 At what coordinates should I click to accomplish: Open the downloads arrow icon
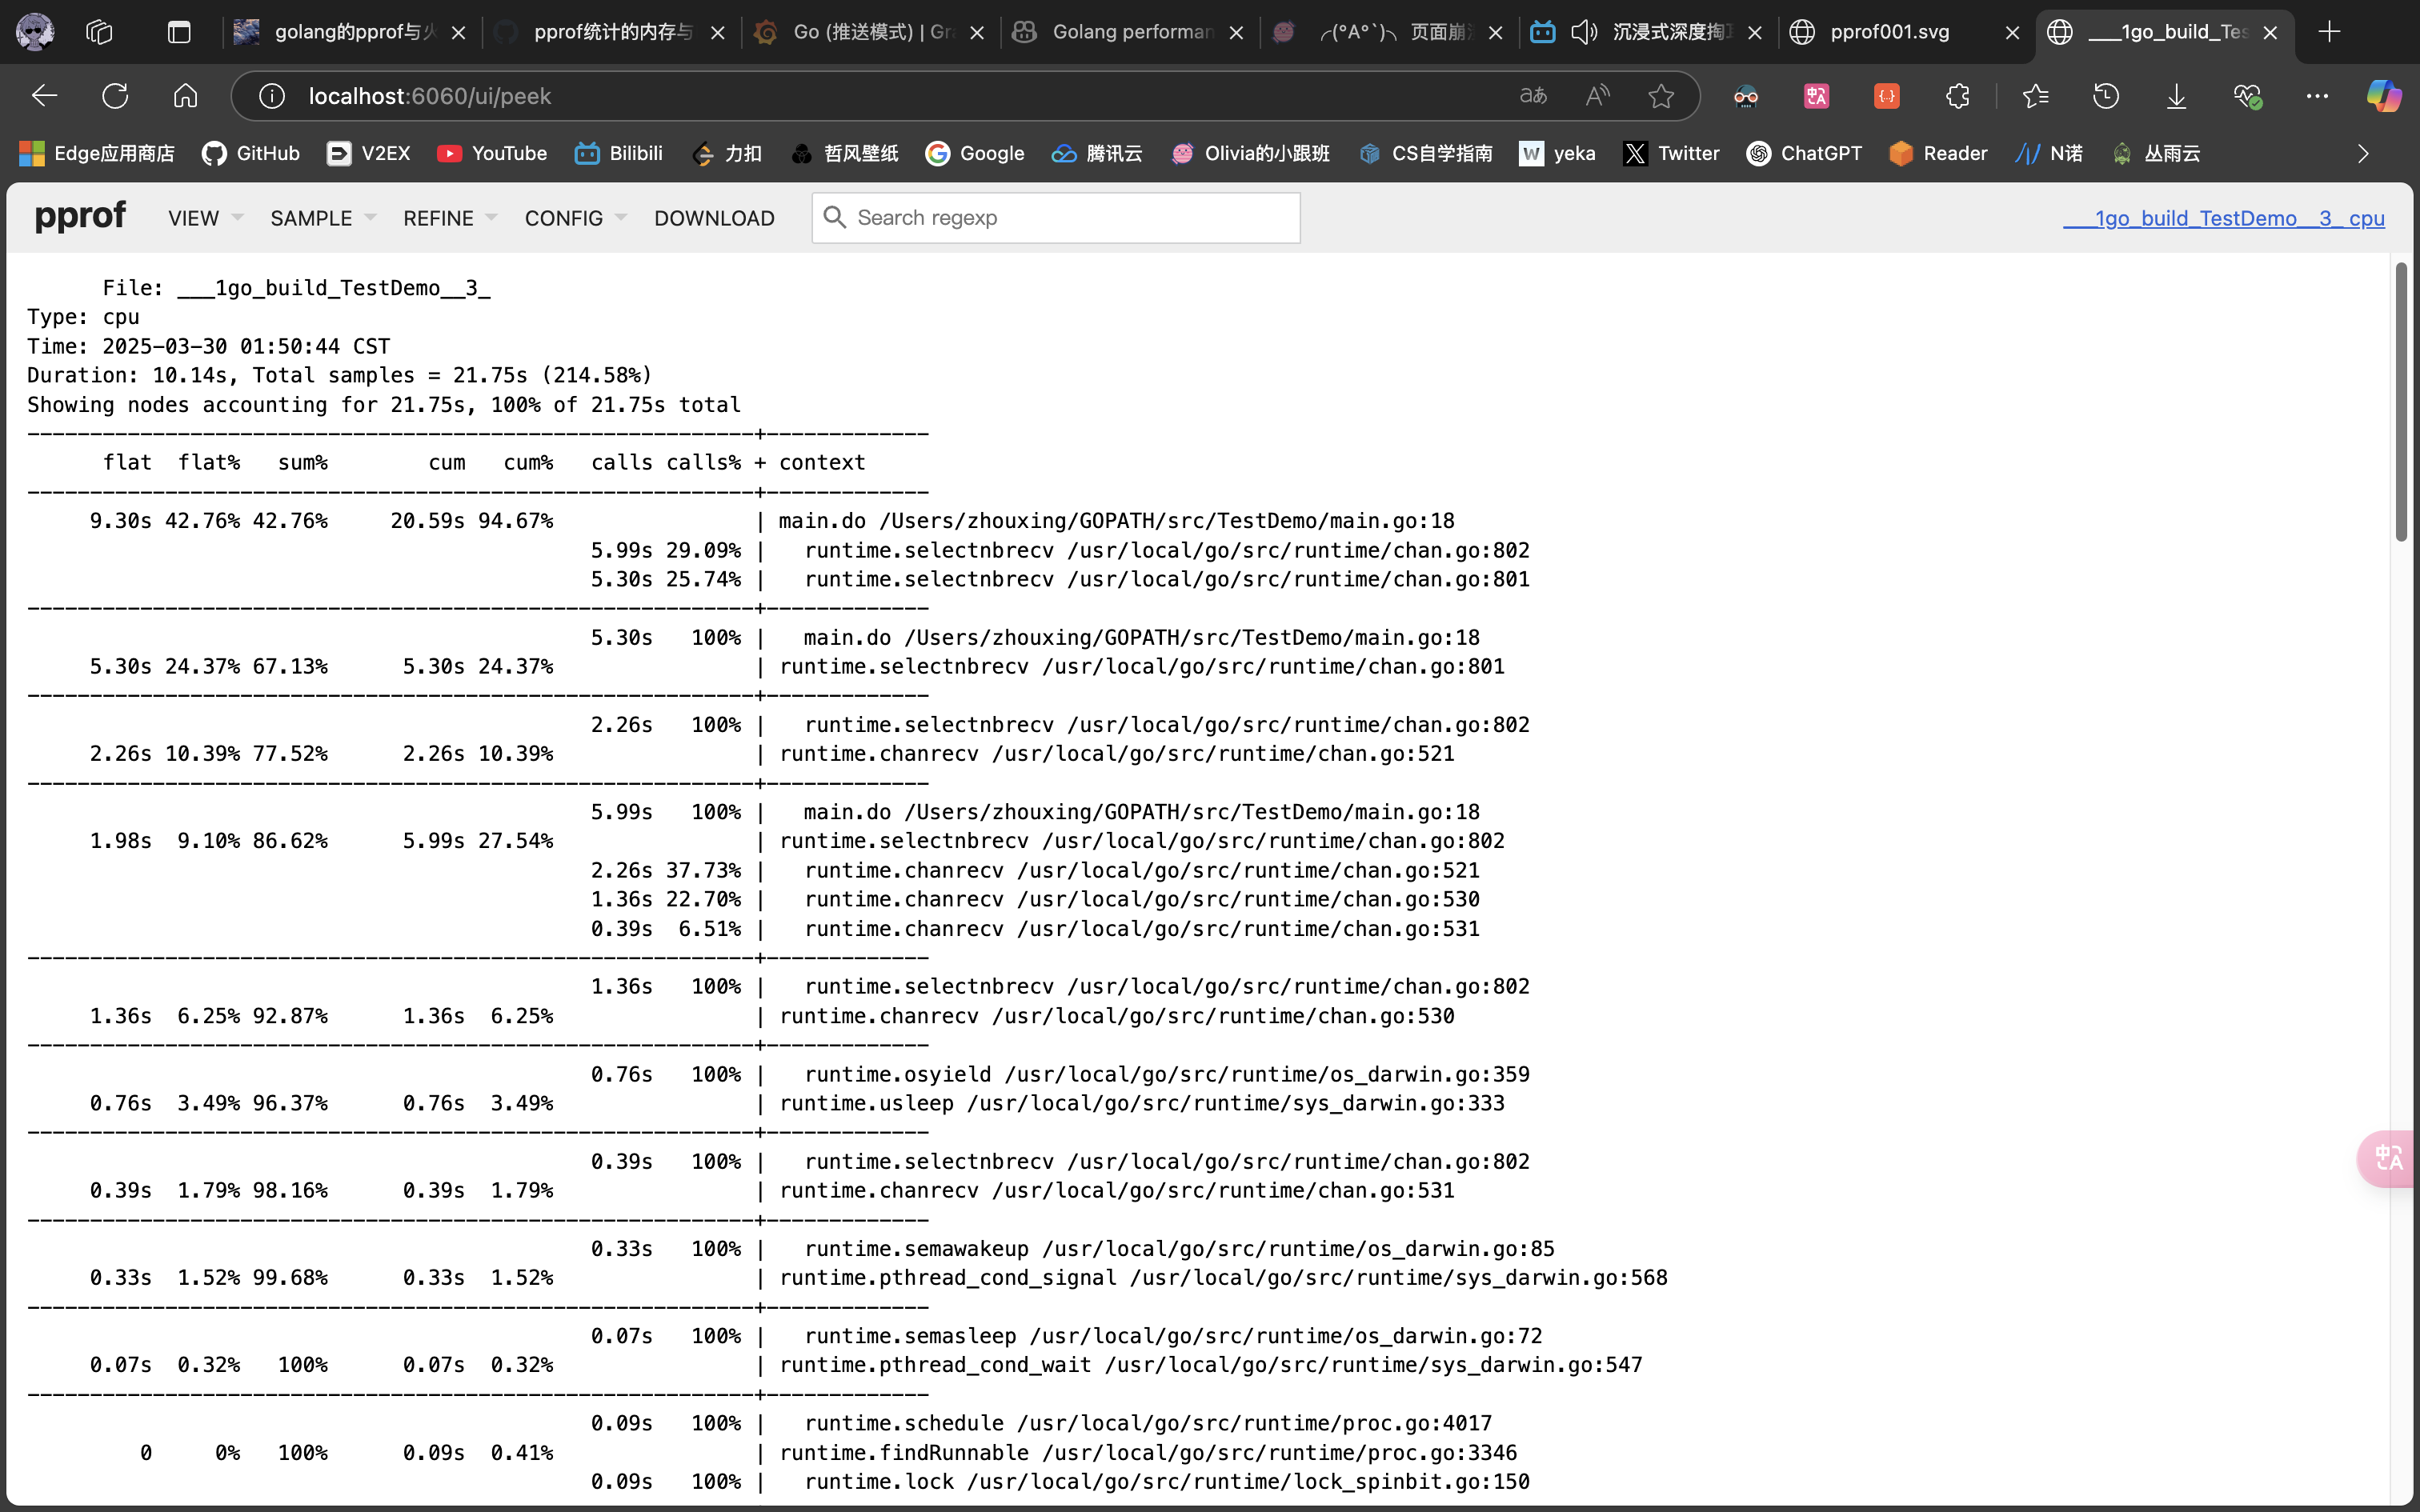pyautogui.click(x=2176, y=96)
